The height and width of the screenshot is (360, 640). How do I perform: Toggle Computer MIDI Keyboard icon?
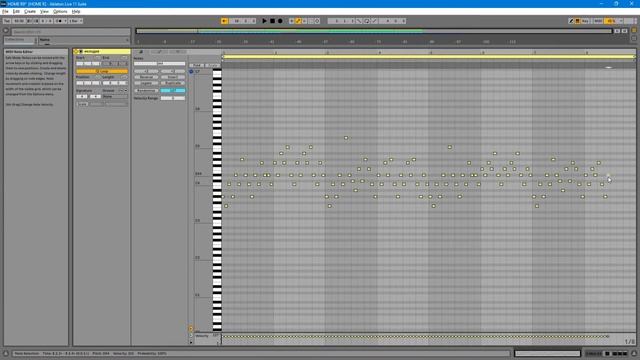coord(578,21)
